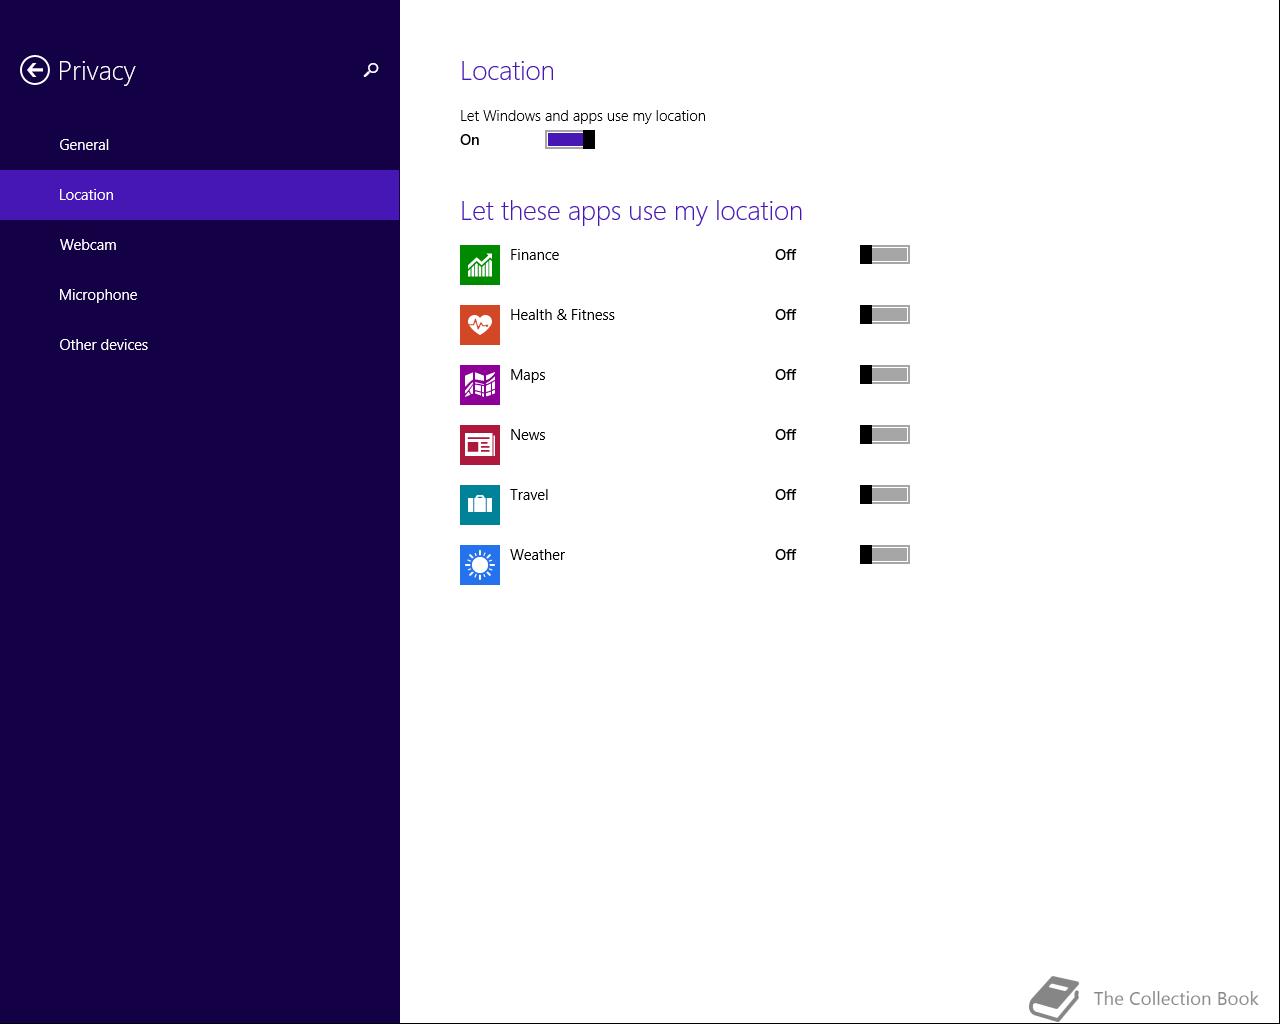
Task: Click the 'On' status text
Action: pyautogui.click(x=470, y=140)
